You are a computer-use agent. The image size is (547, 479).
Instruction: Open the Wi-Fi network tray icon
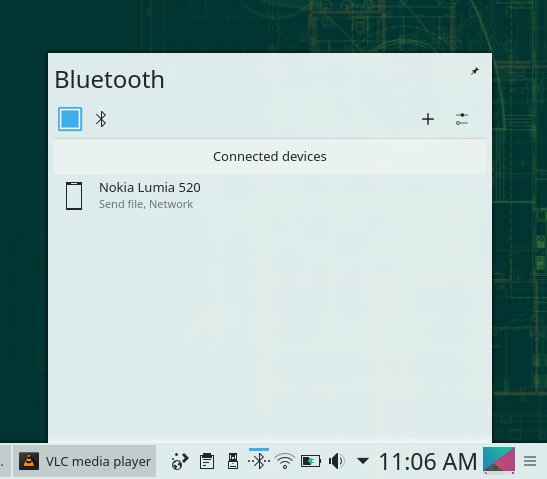click(x=285, y=461)
